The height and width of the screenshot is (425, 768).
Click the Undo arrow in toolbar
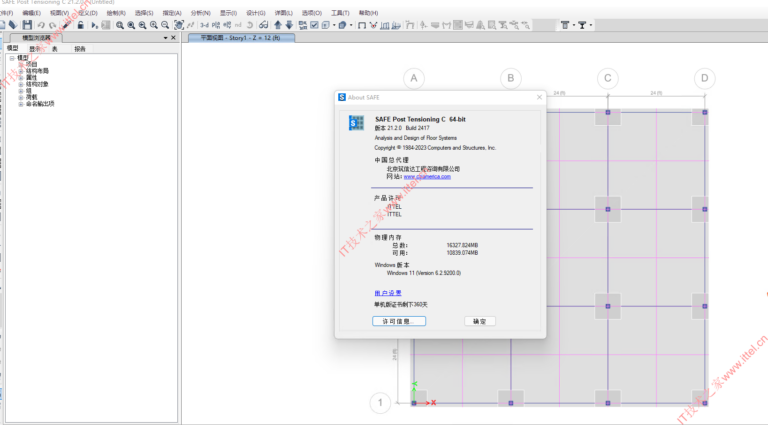(40, 24)
